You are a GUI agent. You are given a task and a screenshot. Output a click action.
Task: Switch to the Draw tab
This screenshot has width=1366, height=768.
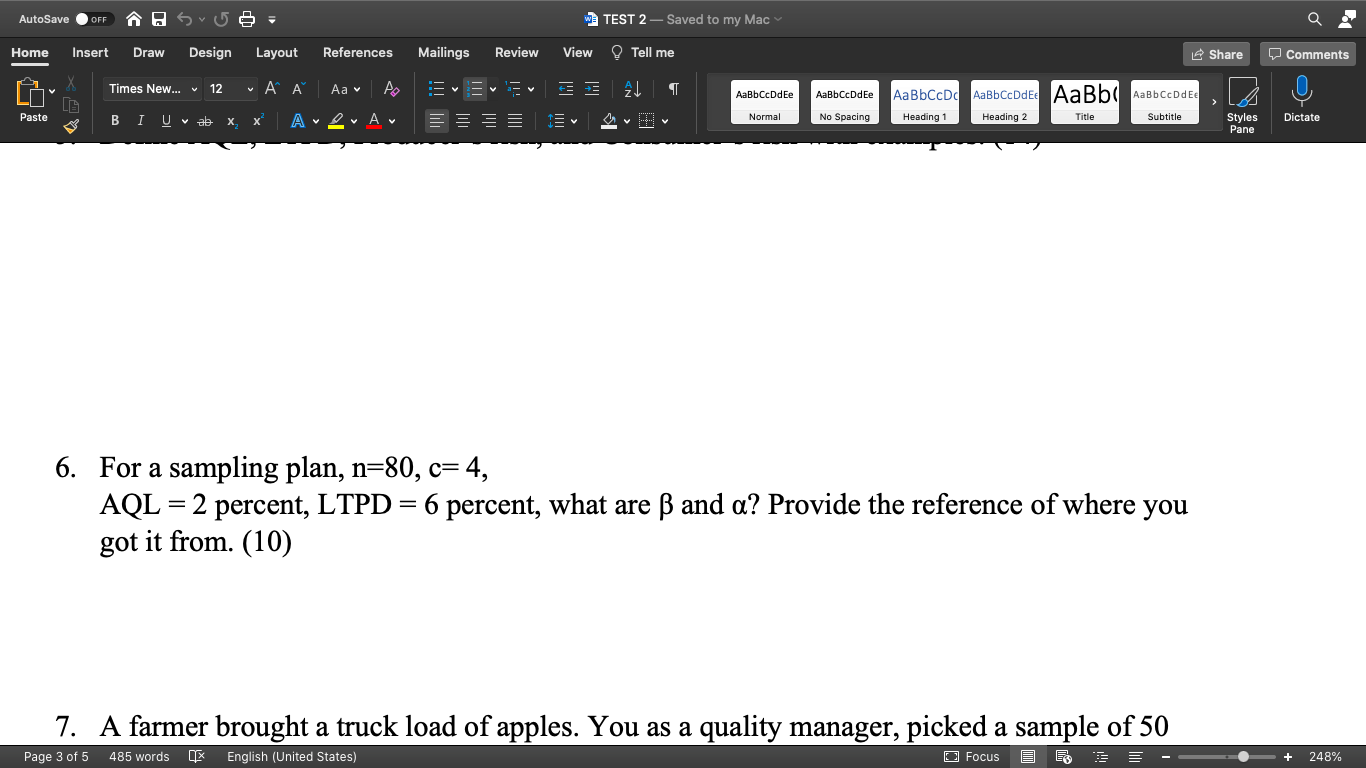tap(148, 52)
